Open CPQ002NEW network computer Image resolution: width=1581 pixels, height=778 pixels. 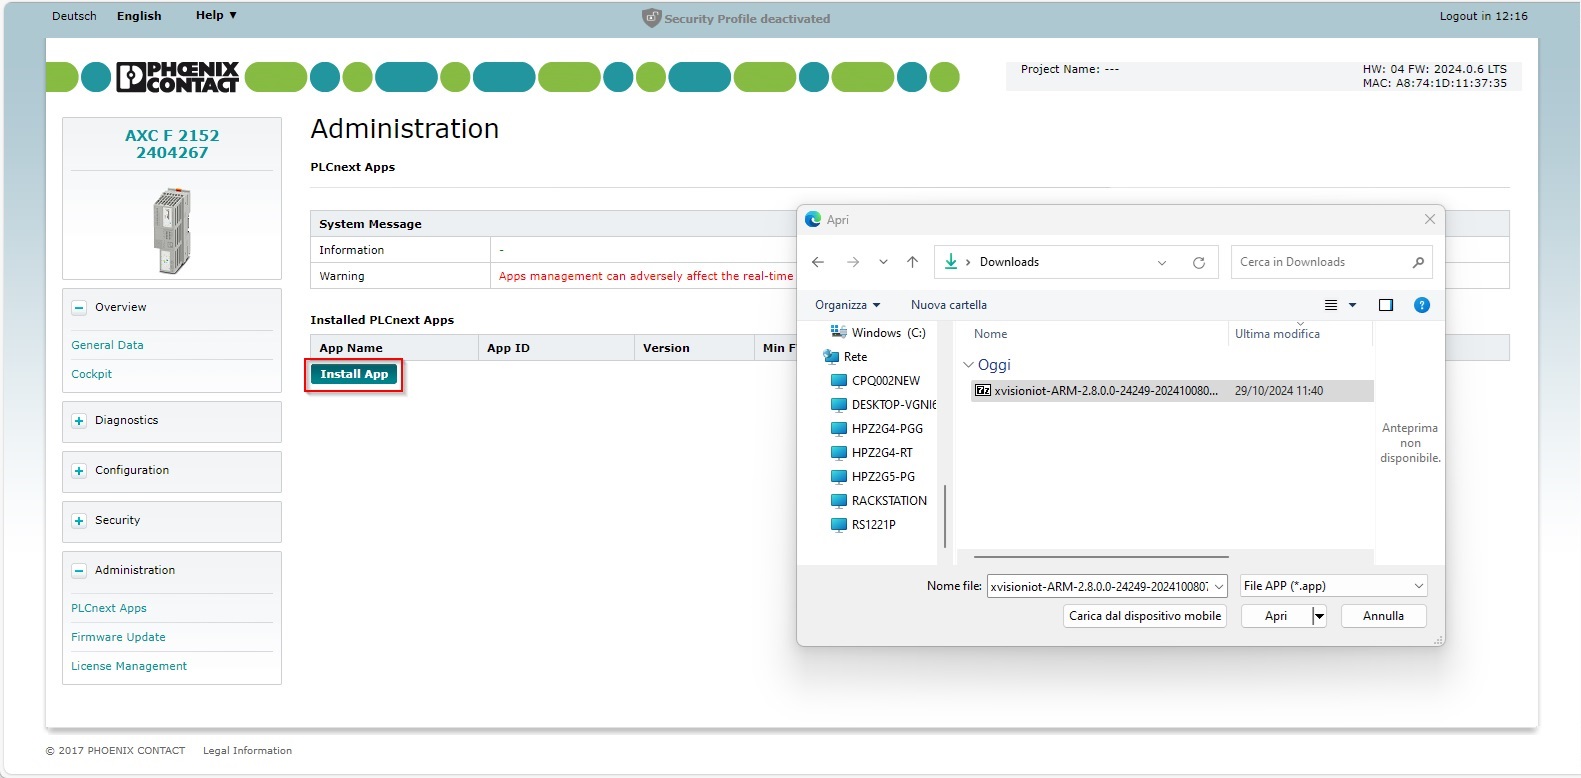(x=876, y=381)
